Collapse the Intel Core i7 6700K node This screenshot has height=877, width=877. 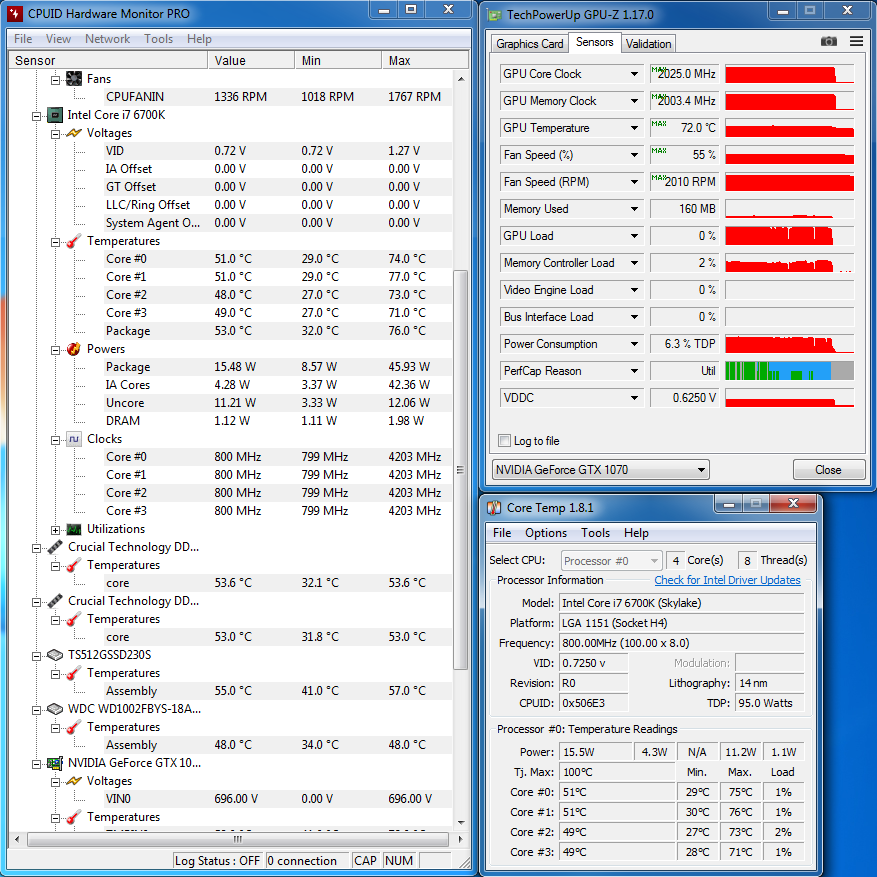point(36,116)
